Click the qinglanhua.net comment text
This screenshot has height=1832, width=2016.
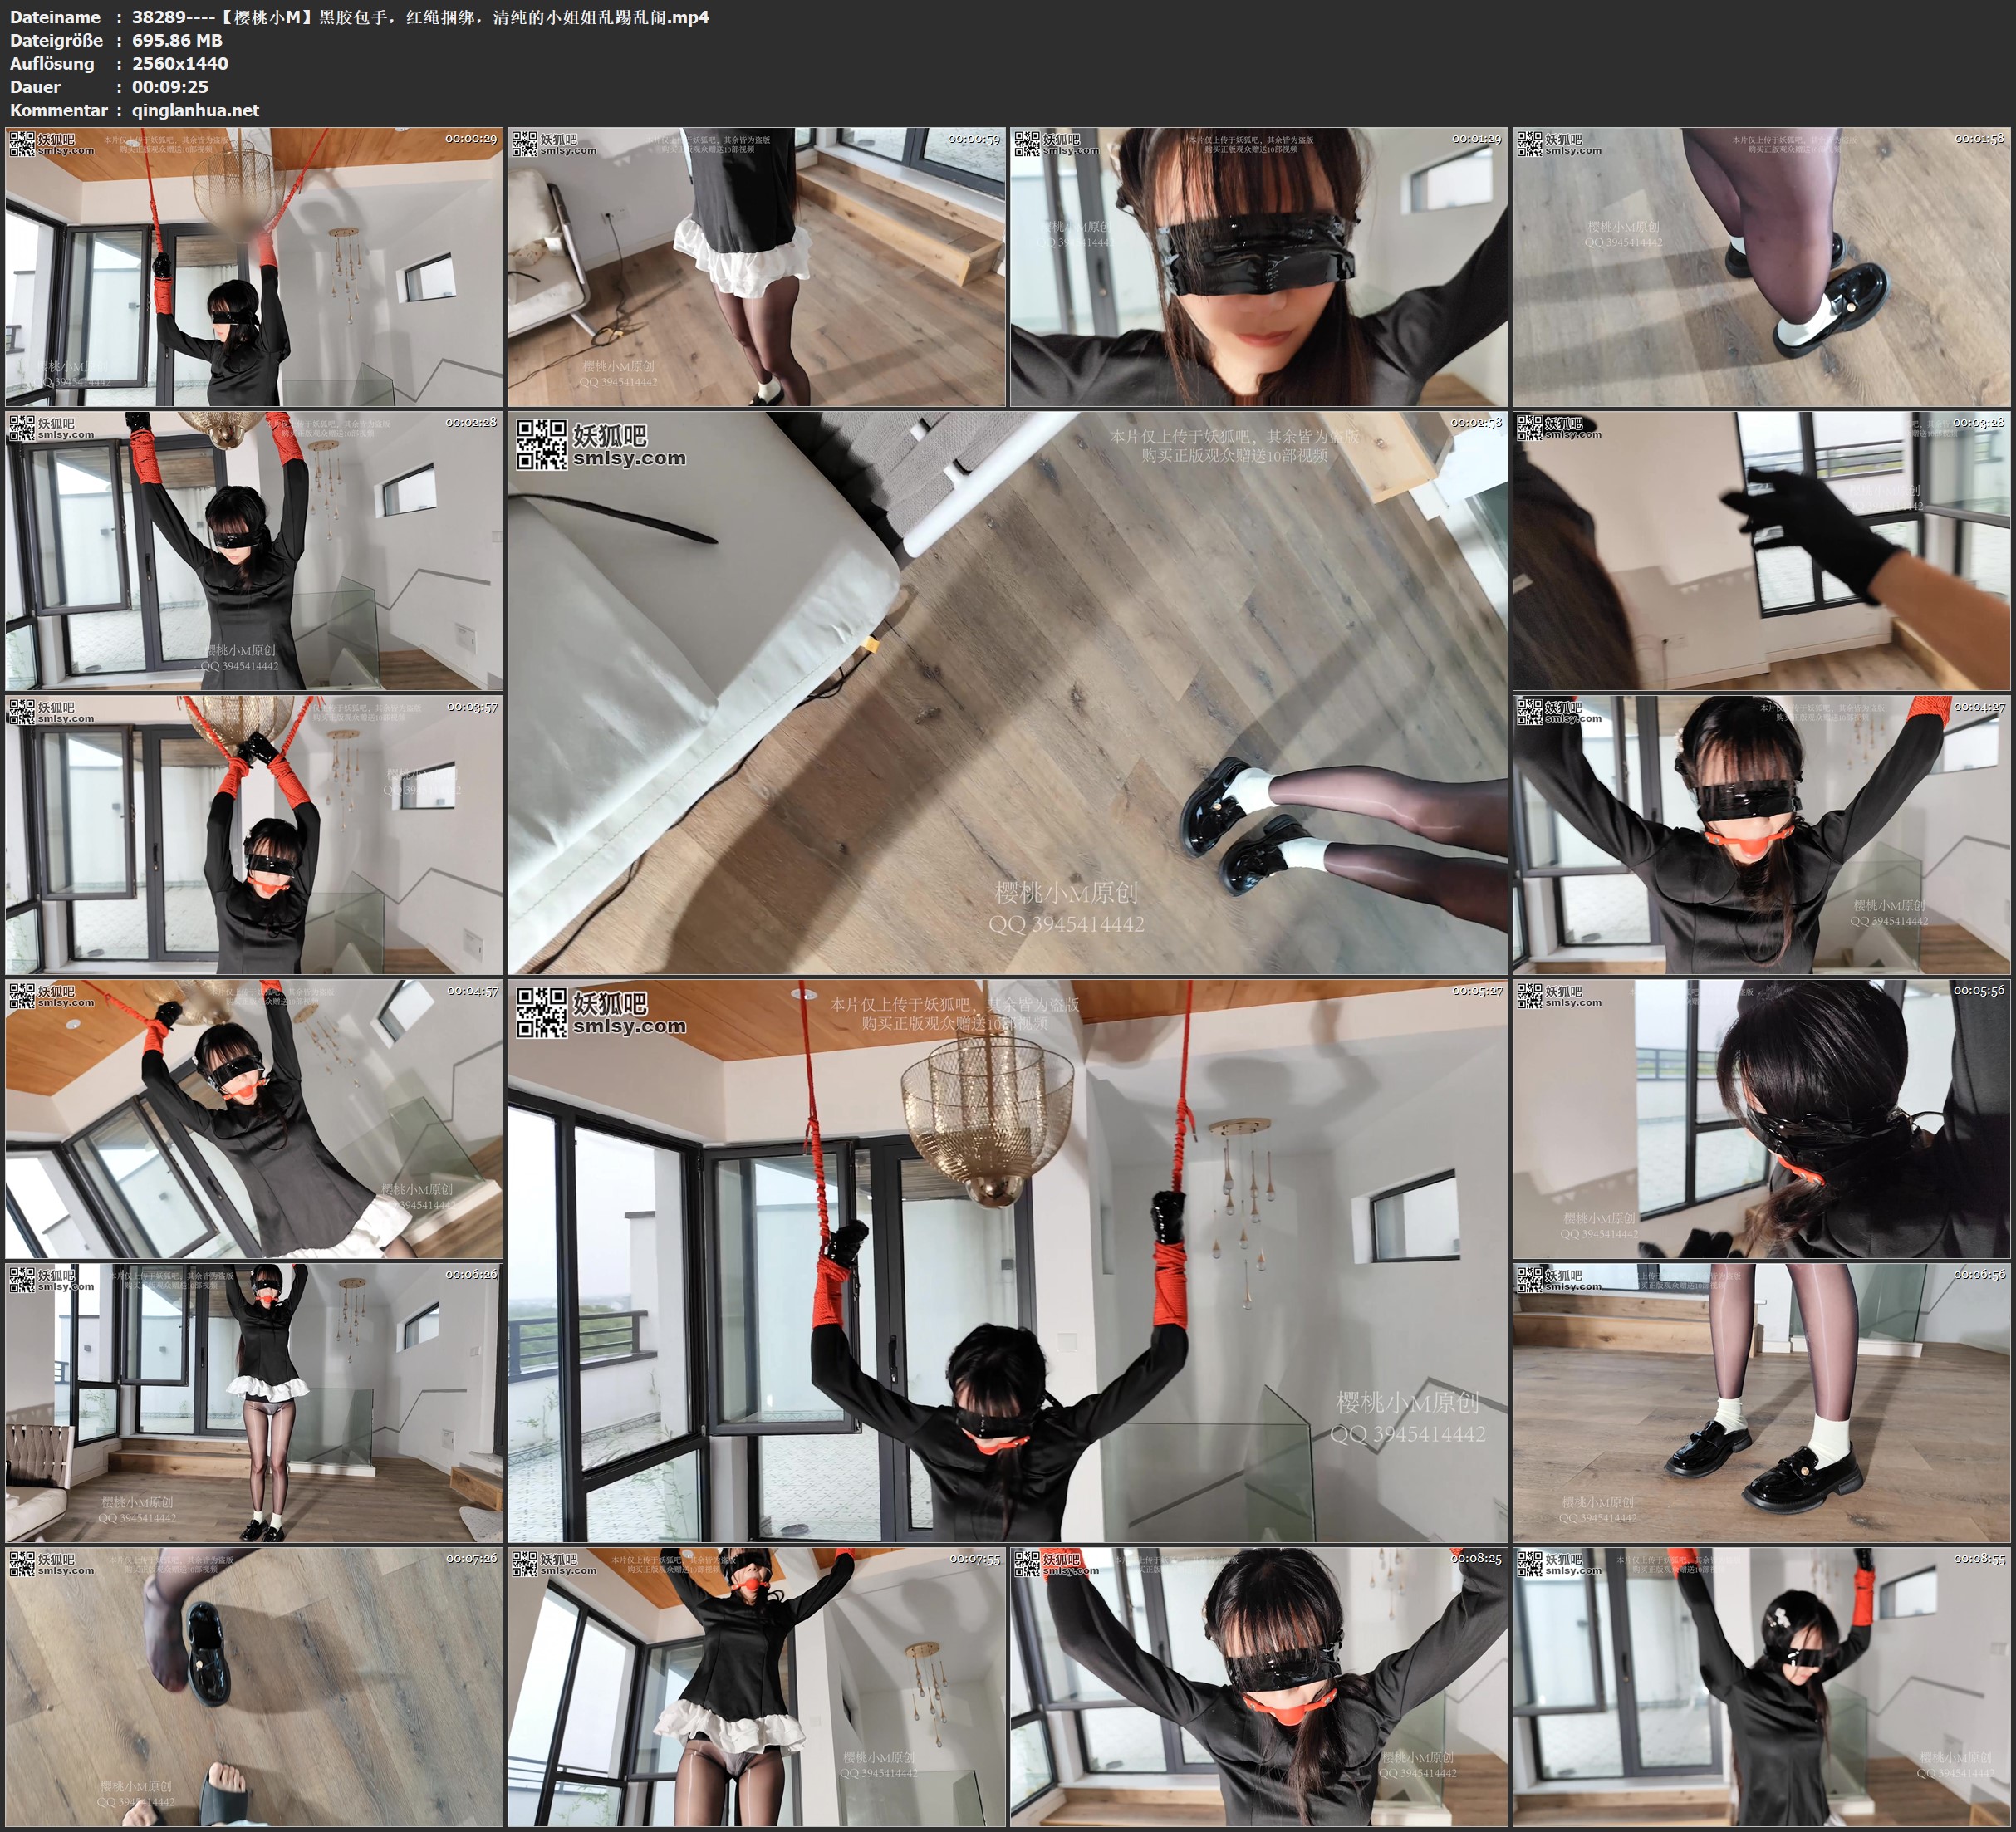tap(195, 110)
